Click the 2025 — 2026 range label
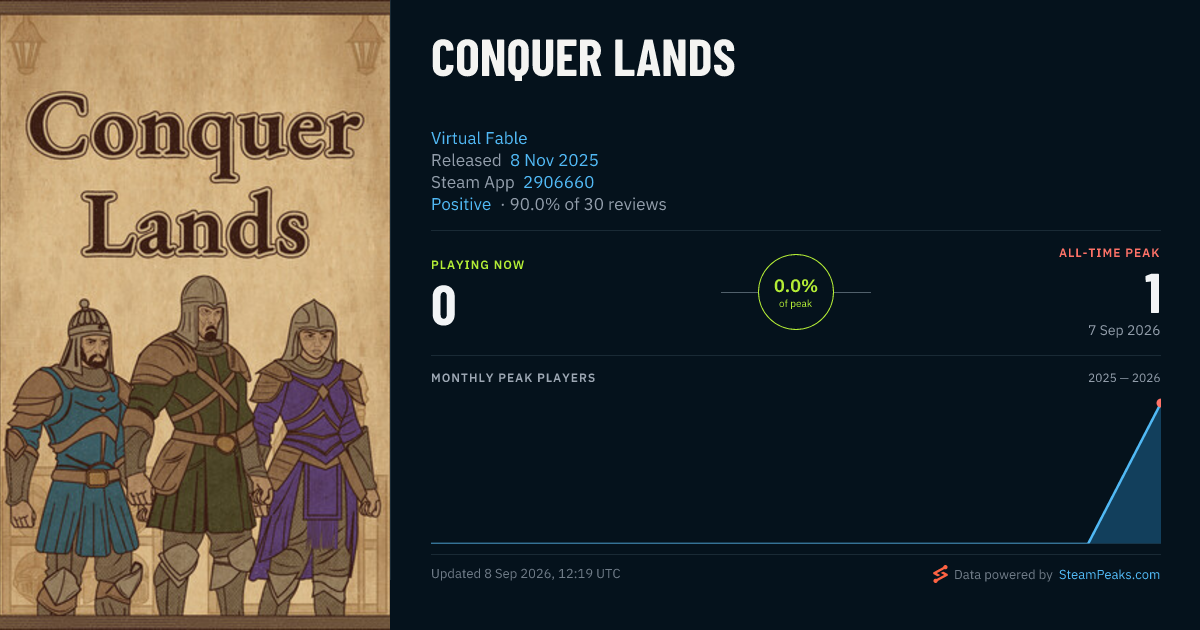Screen dimensions: 1200x630 click(1124, 378)
